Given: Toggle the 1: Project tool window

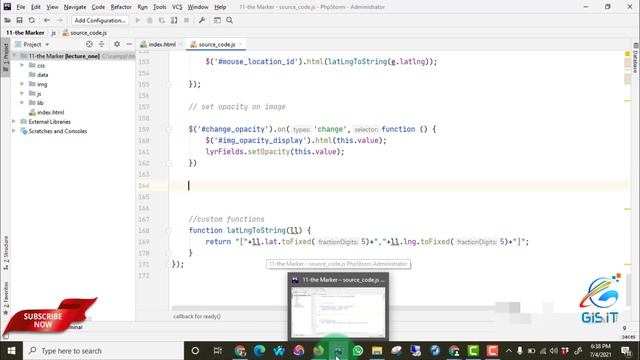Looking at the screenshot, I should pos(5,58).
